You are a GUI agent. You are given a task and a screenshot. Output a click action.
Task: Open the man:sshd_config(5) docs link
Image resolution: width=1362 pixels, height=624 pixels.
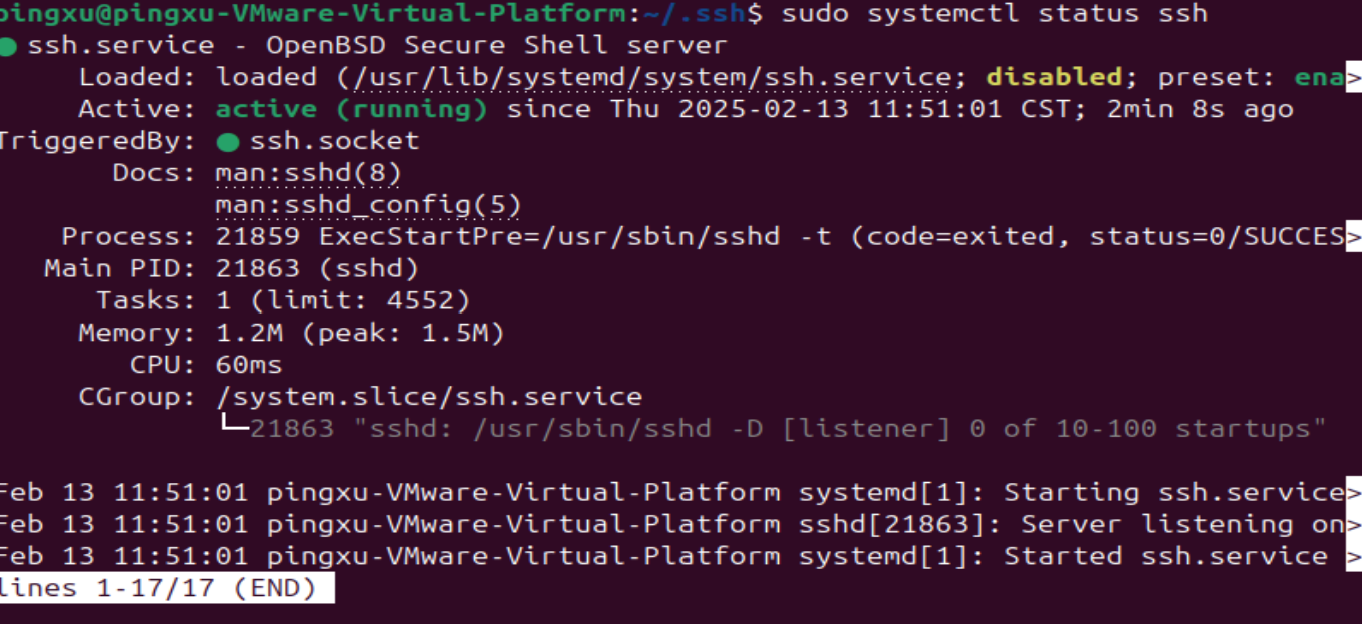pyautogui.click(x=368, y=206)
